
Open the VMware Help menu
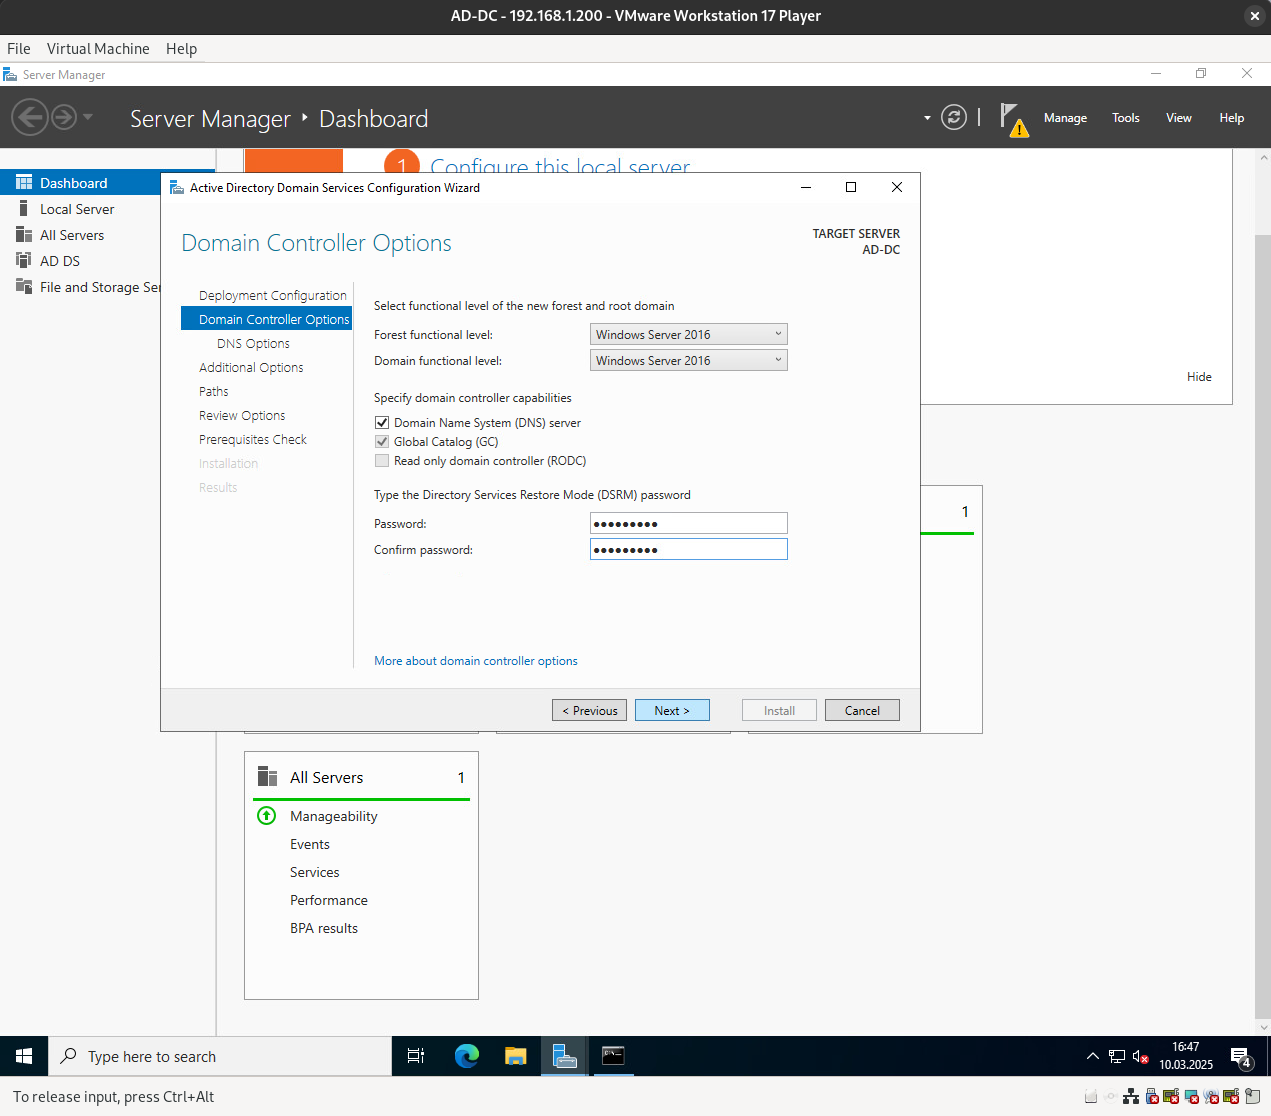tap(181, 48)
